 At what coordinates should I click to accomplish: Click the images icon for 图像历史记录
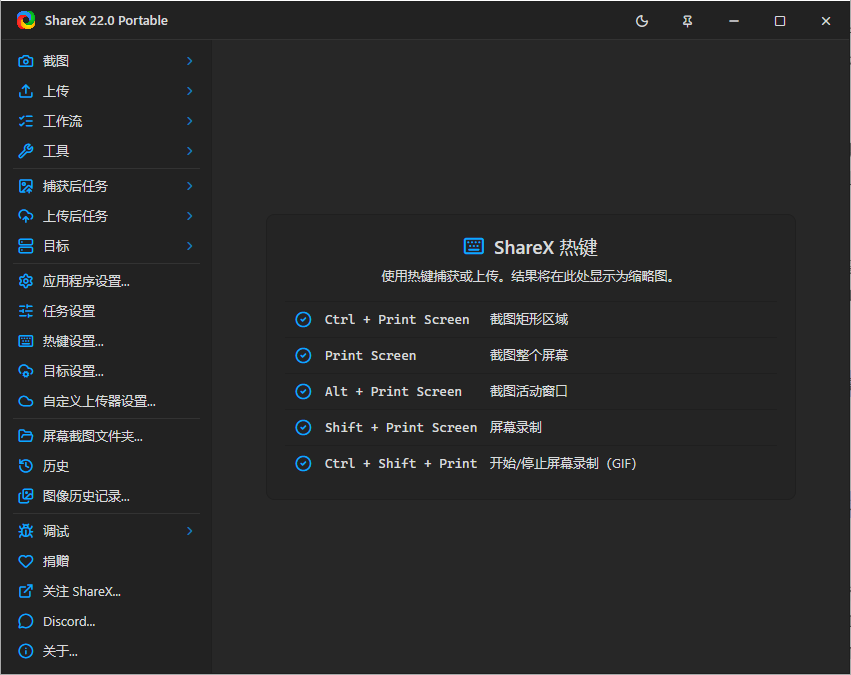coord(26,496)
